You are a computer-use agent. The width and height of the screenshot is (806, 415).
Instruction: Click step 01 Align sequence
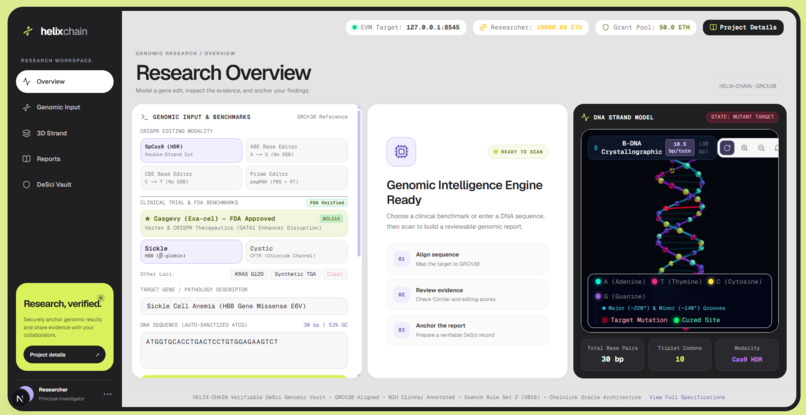point(467,259)
